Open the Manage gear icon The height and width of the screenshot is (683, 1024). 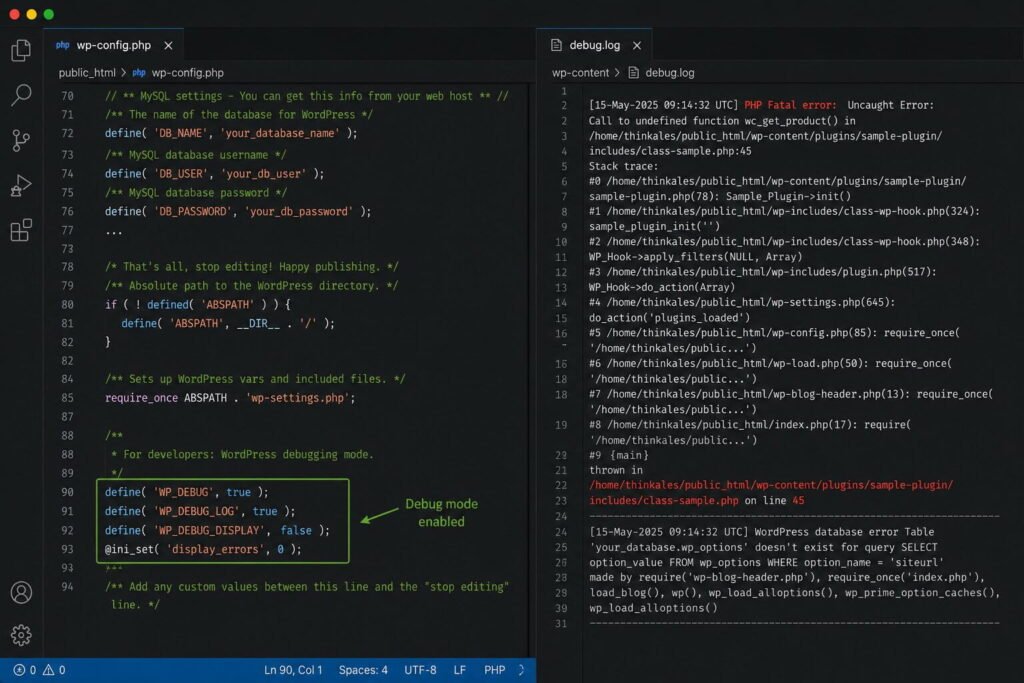pos(21,635)
